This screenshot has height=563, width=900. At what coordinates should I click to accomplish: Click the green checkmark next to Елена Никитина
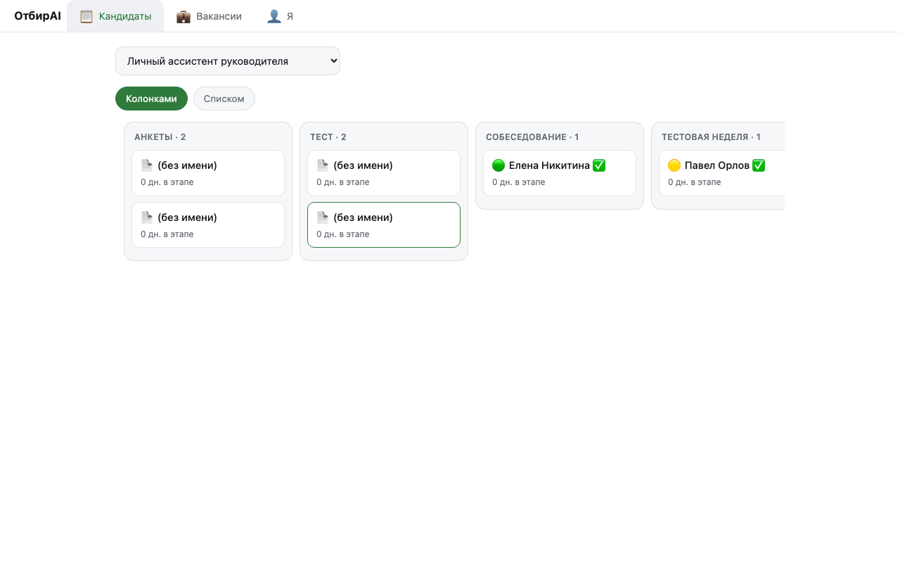[599, 165]
